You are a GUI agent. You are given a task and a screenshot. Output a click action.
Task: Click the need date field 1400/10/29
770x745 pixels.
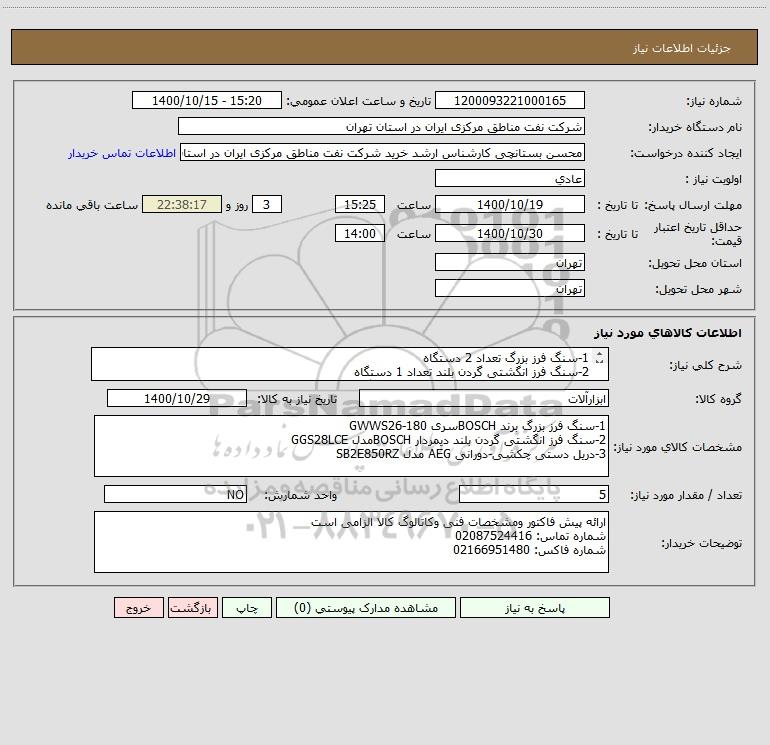[x=177, y=398]
